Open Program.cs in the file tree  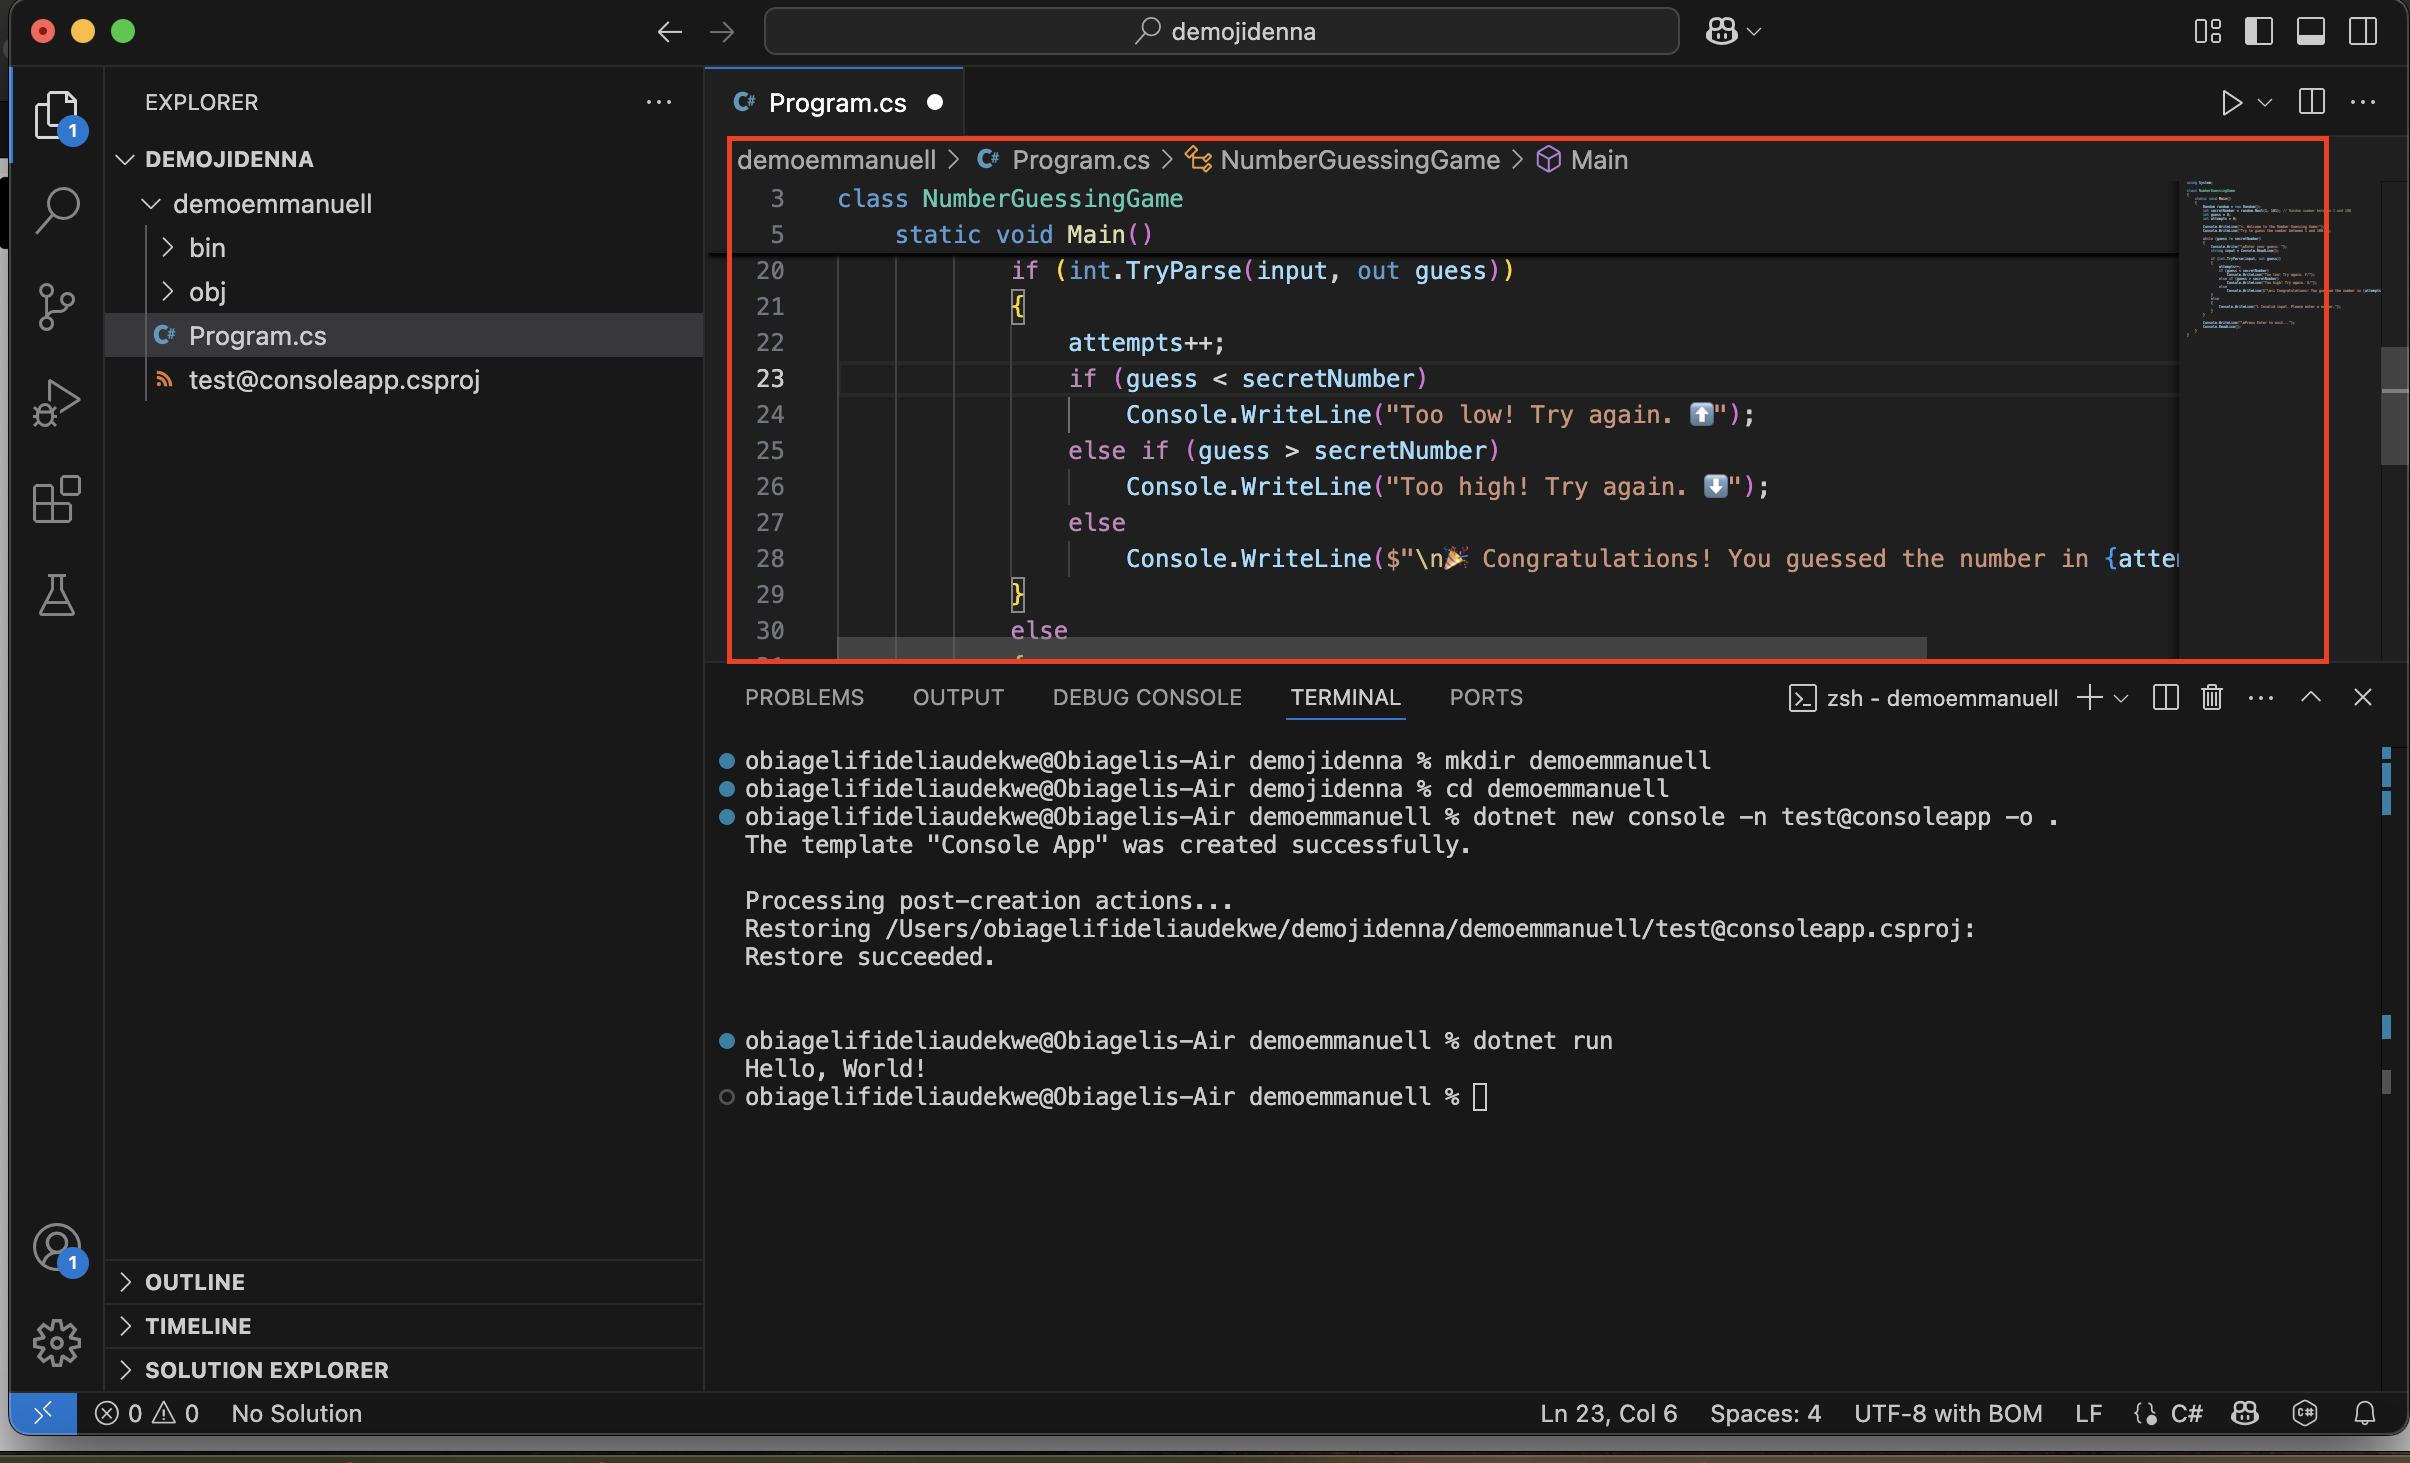point(403,336)
